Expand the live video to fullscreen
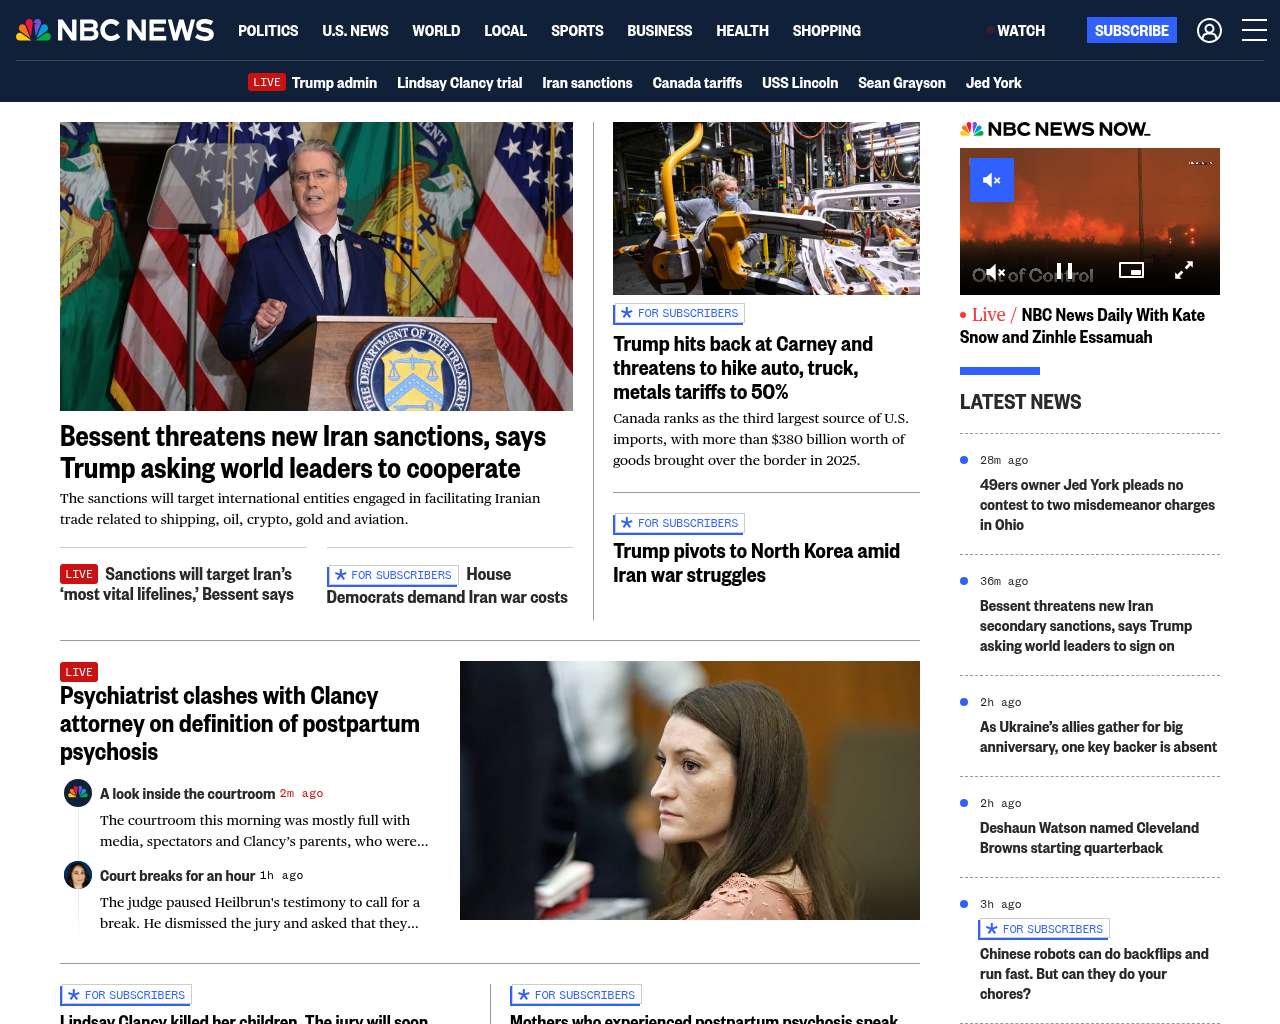This screenshot has height=1024, width=1280. [x=1184, y=270]
